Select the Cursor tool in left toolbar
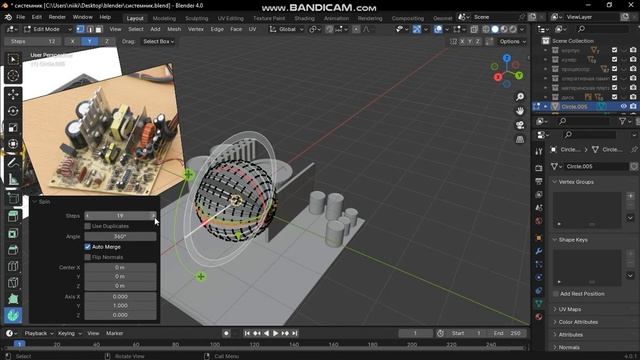640x360 pixels. [x=13, y=76]
